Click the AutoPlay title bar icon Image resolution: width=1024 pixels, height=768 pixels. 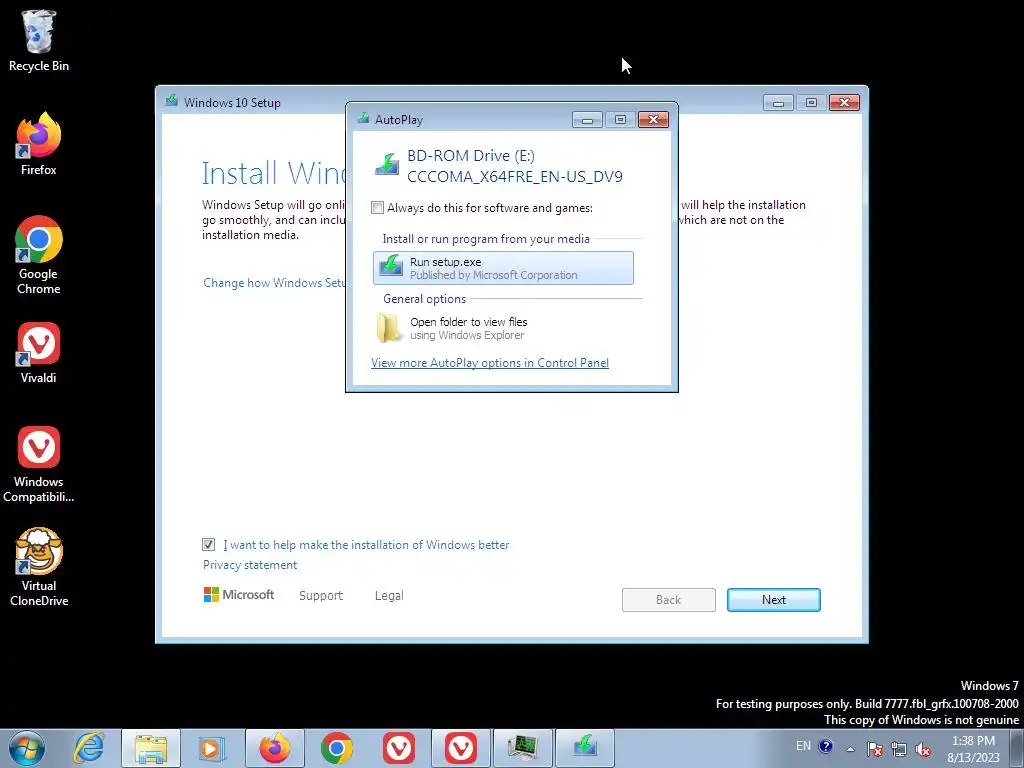[x=363, y=119]
